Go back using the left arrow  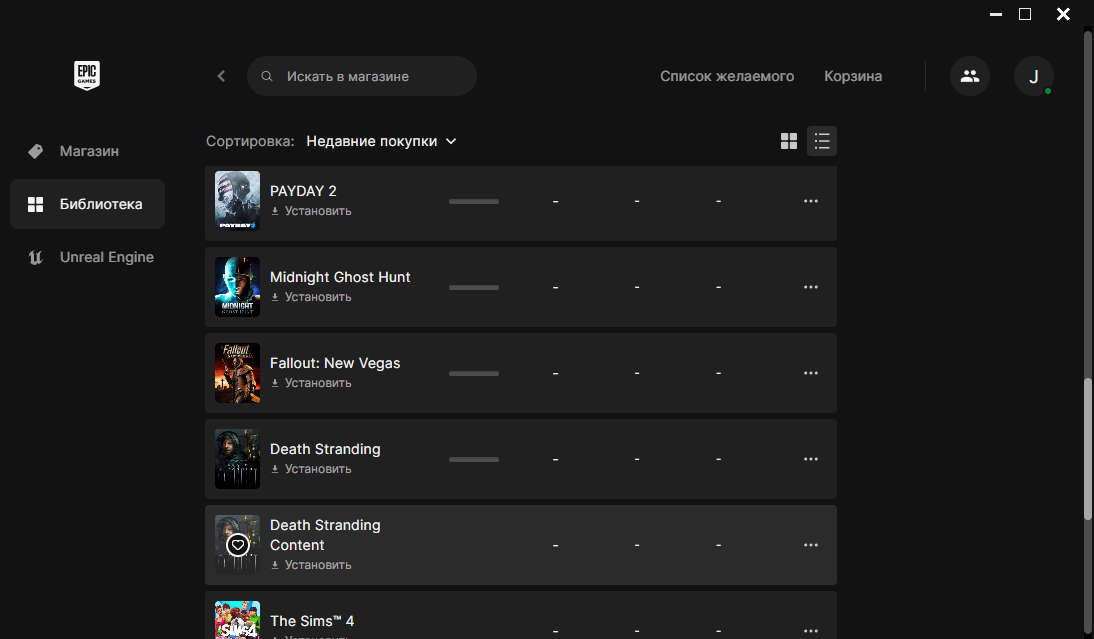point(221,76)
